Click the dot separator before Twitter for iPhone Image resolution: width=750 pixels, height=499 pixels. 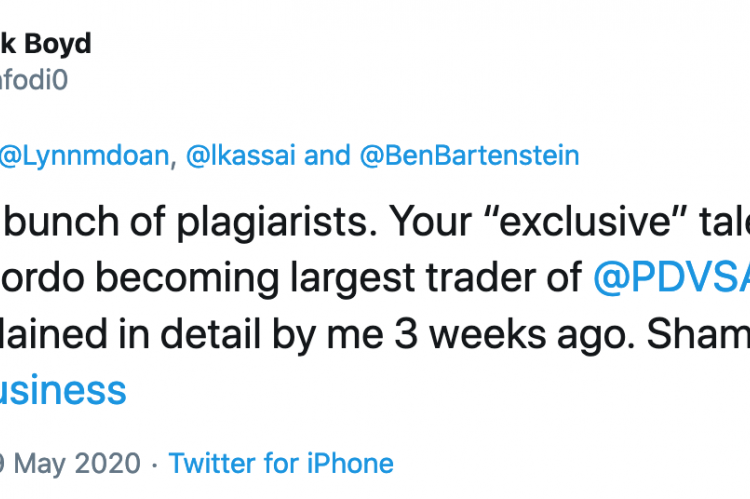point(154,465)
